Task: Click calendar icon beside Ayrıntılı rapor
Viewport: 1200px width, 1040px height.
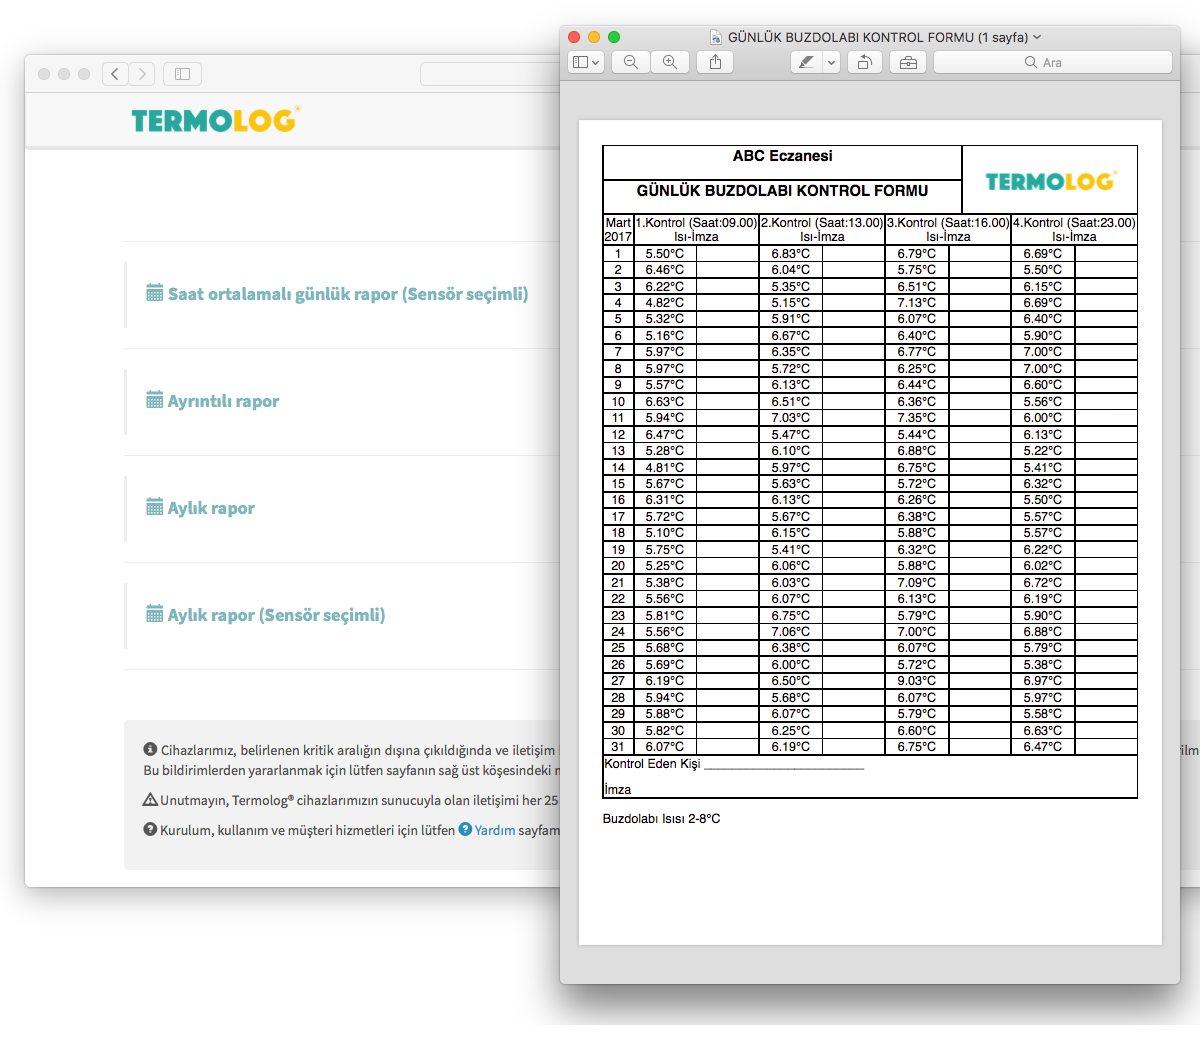Action: 154,400
